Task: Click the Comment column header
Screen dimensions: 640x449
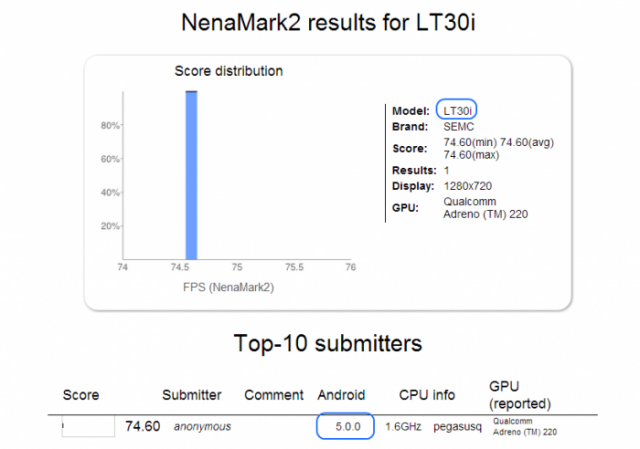Action: coord(273,395)
